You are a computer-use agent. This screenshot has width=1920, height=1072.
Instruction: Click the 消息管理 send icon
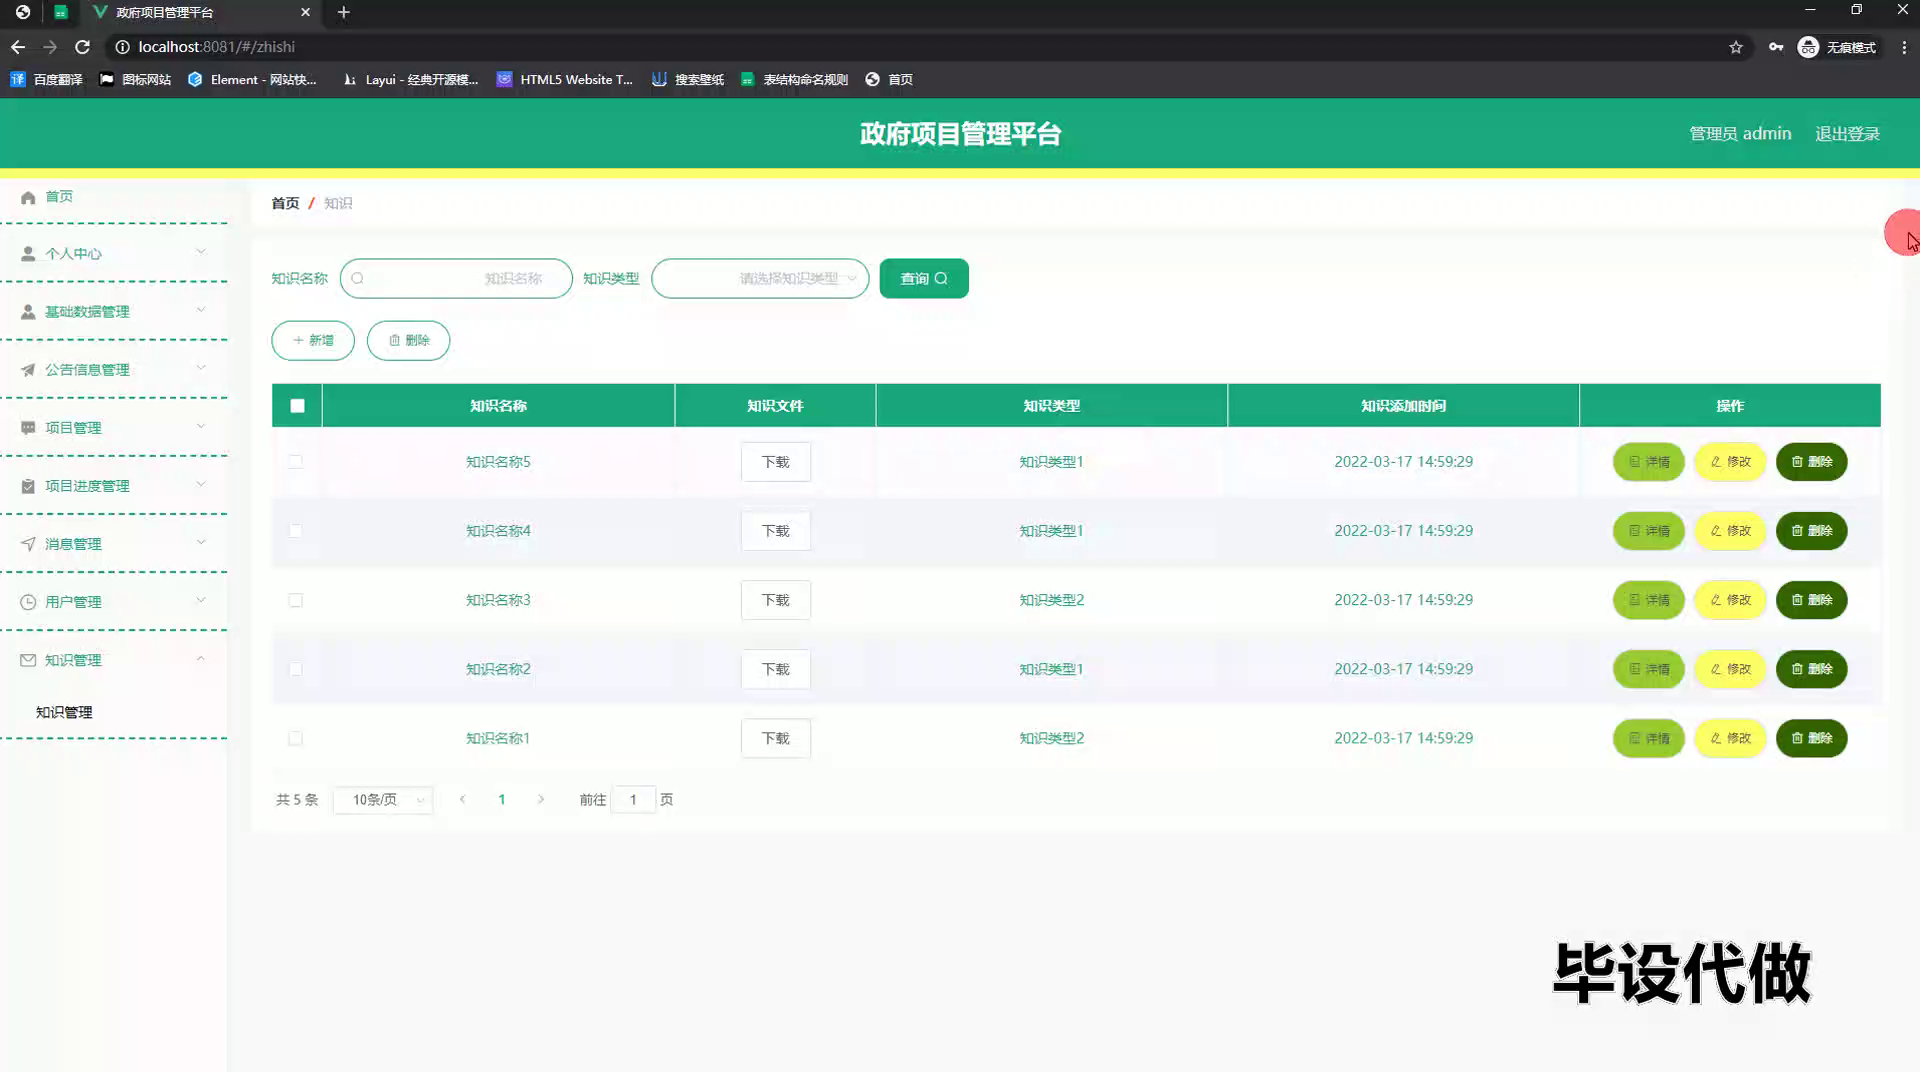pos(28,544)
